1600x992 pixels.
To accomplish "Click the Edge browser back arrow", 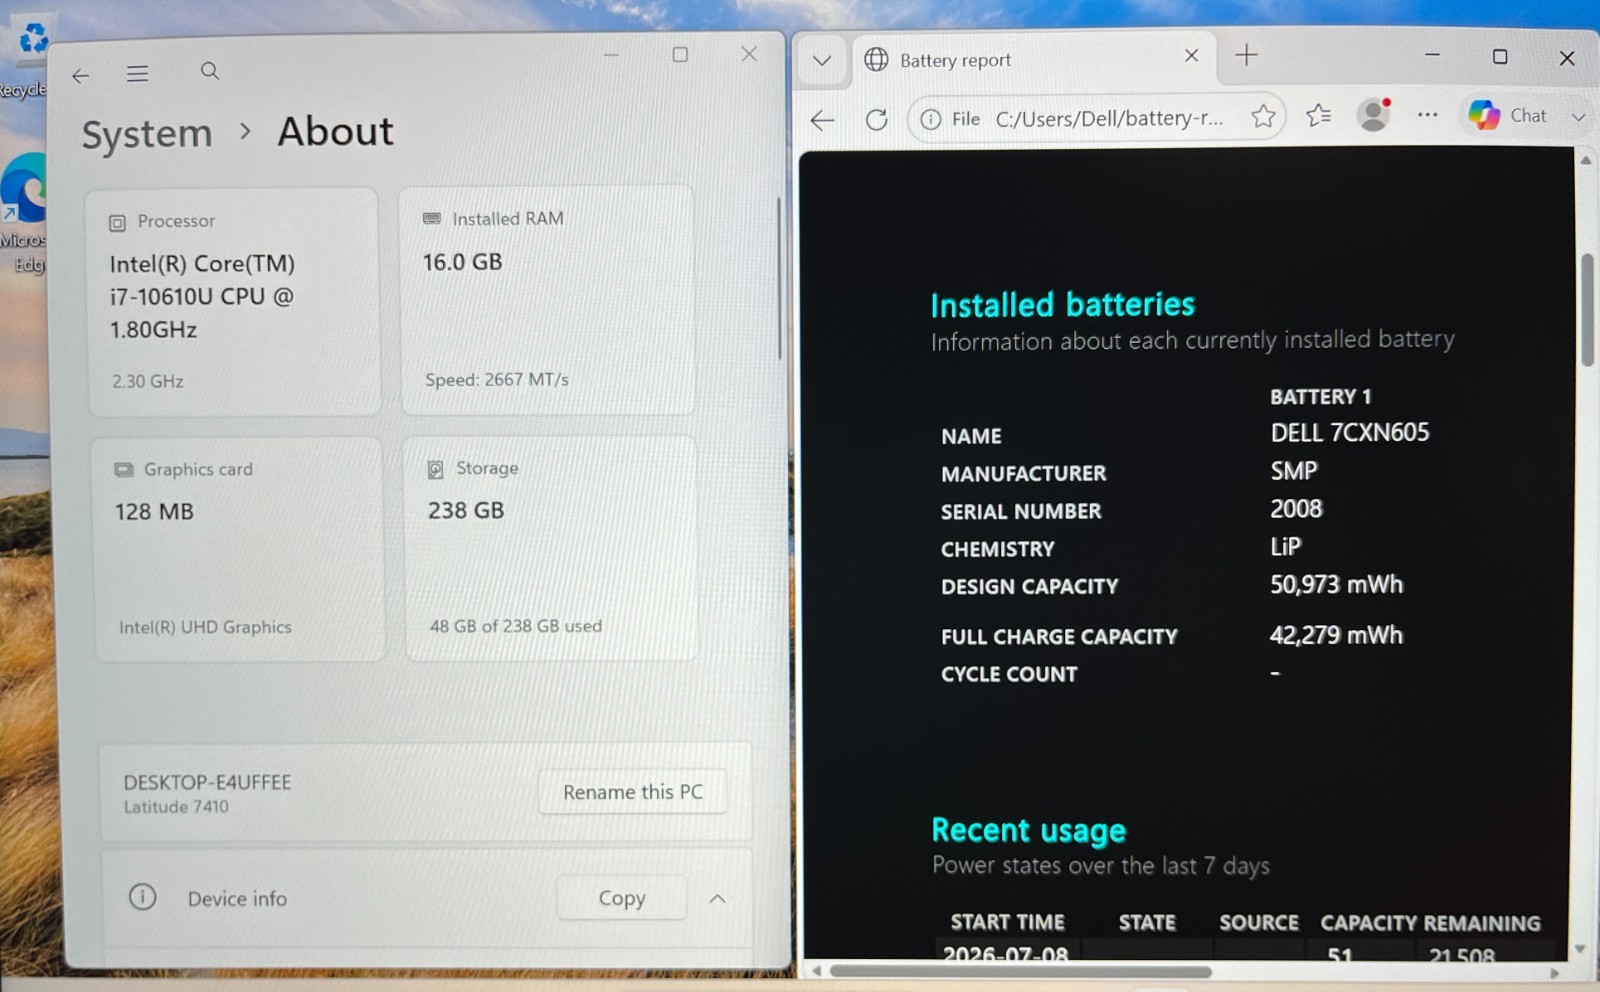I will 822,120.
